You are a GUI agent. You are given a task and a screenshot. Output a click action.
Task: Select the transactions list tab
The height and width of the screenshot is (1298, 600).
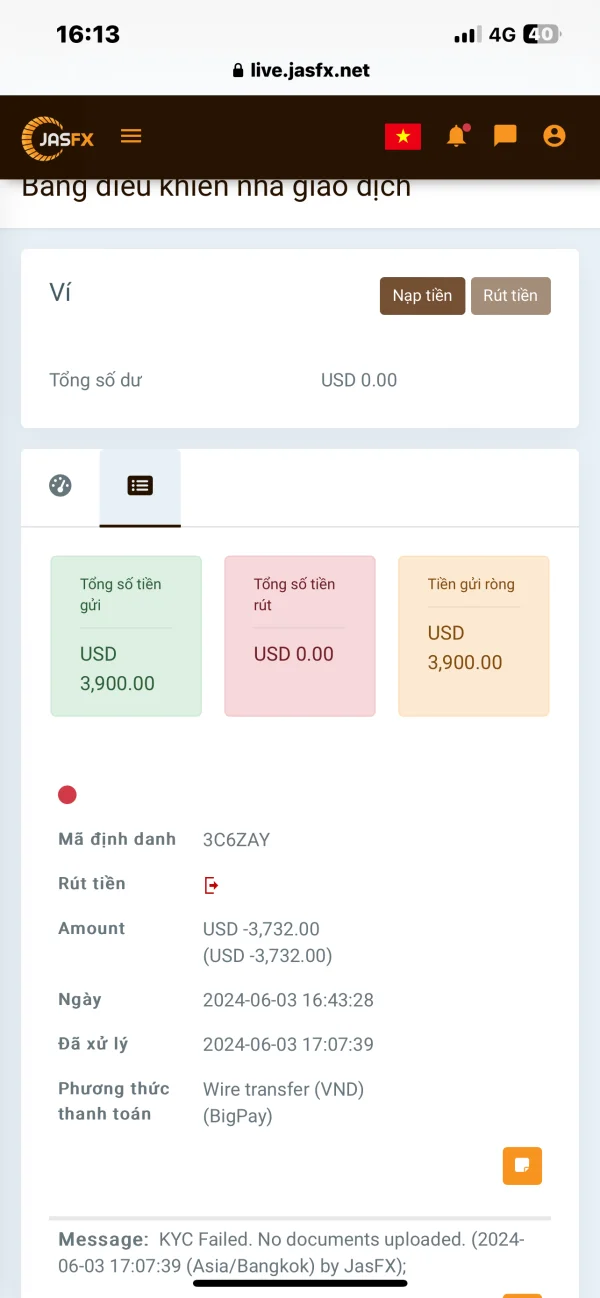[140, 486]
